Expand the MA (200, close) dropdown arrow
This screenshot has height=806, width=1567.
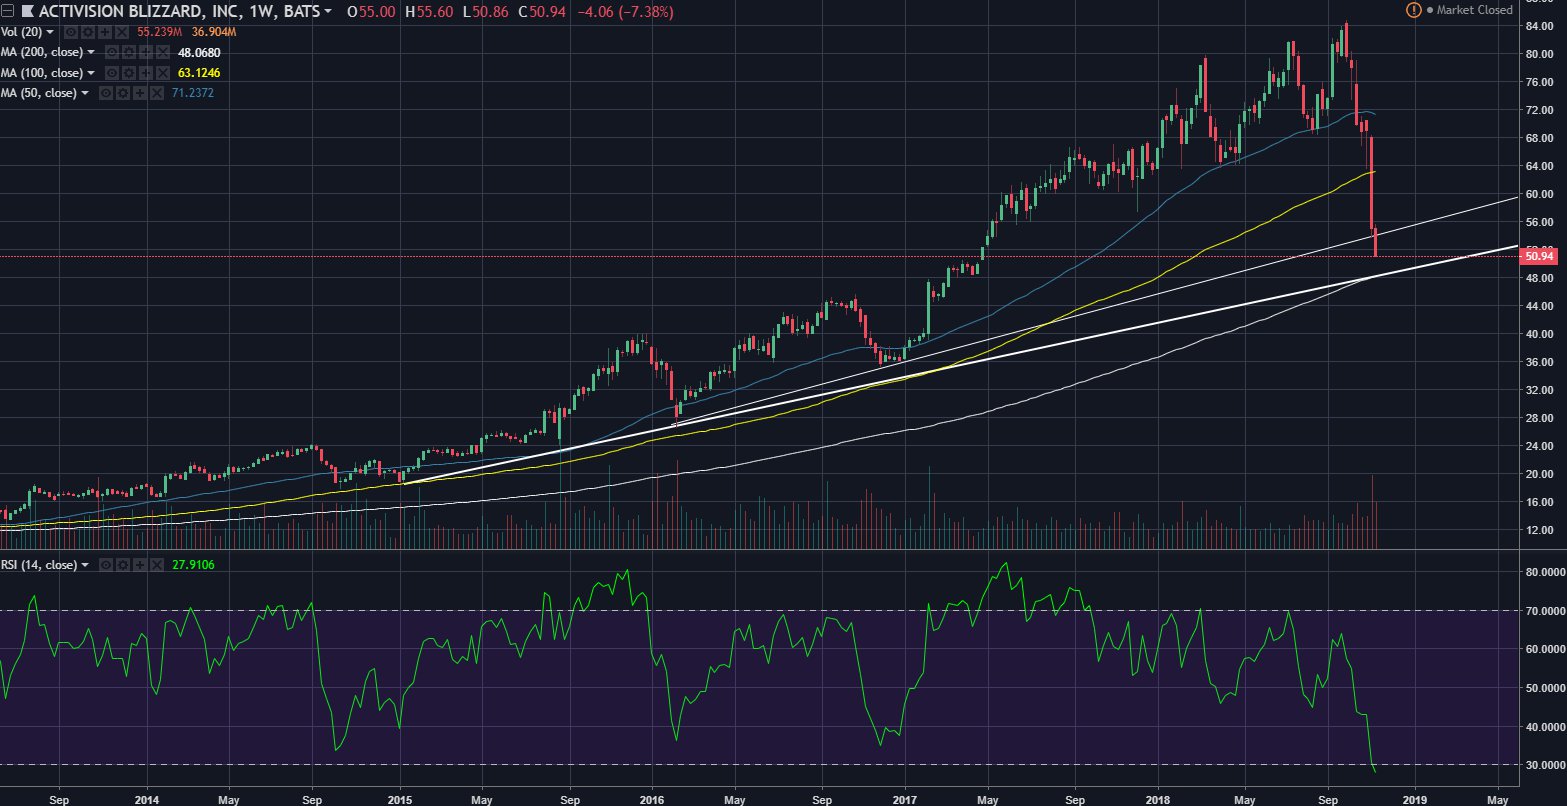coord(91,52)
